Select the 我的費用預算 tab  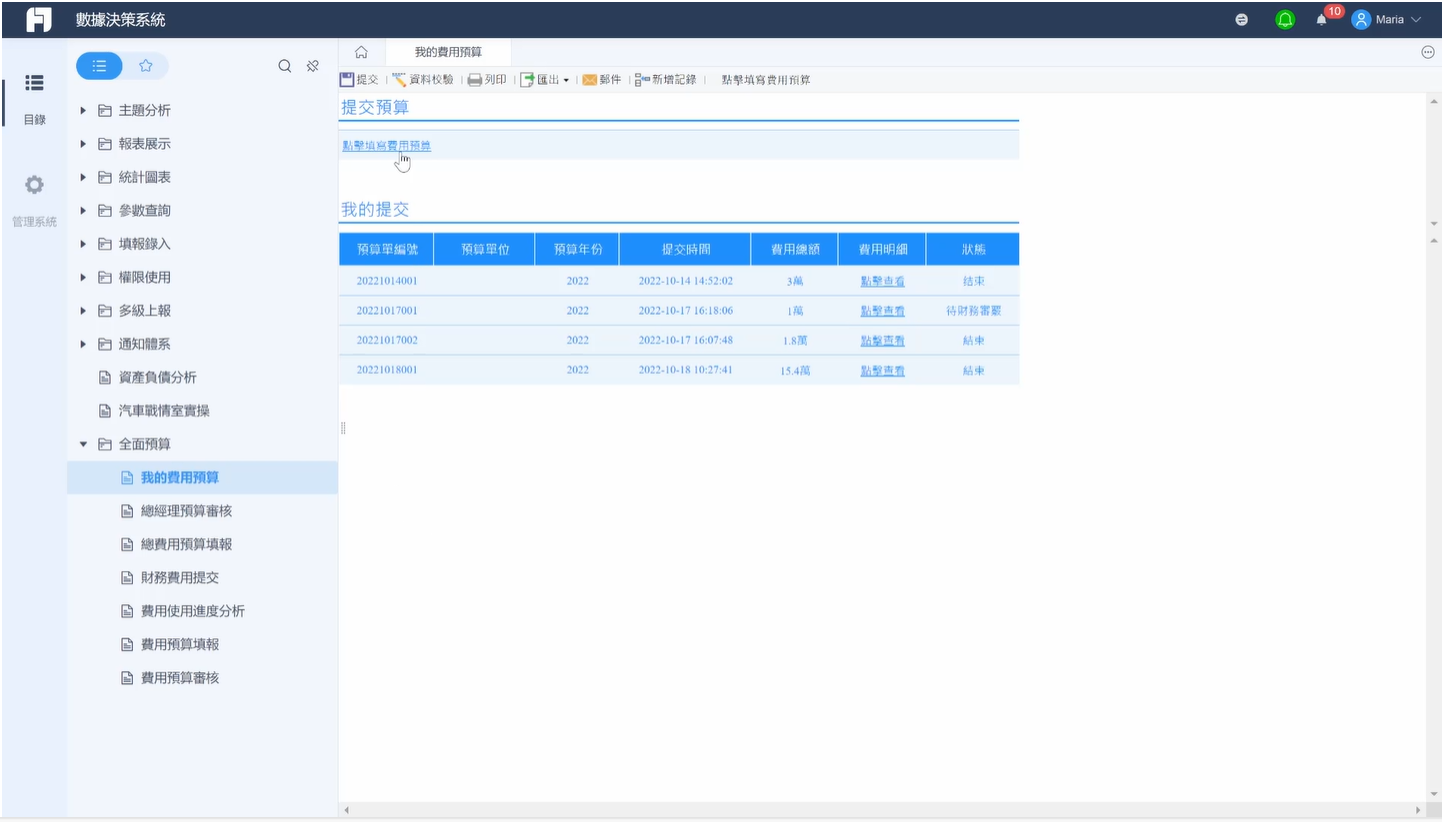(x=448, y=52)
